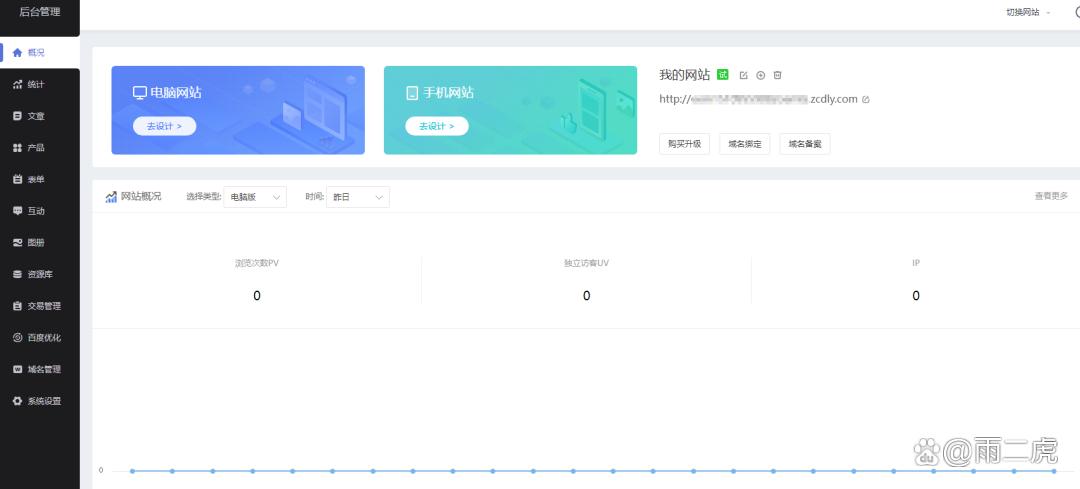Image resolution: width=1080 pixels, height=489 pixels.
Task: Open the 概况 overview menu item
Action: [x=39, y=52]
